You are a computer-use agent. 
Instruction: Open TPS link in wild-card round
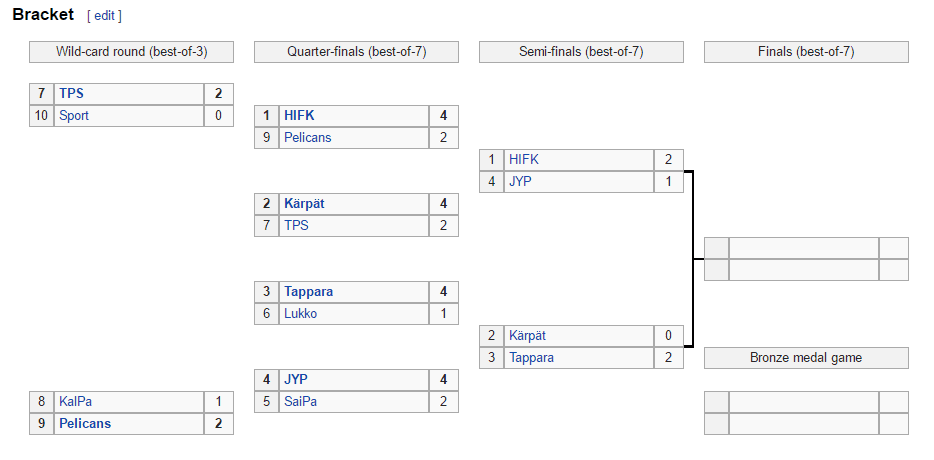[x=71, y=94]
